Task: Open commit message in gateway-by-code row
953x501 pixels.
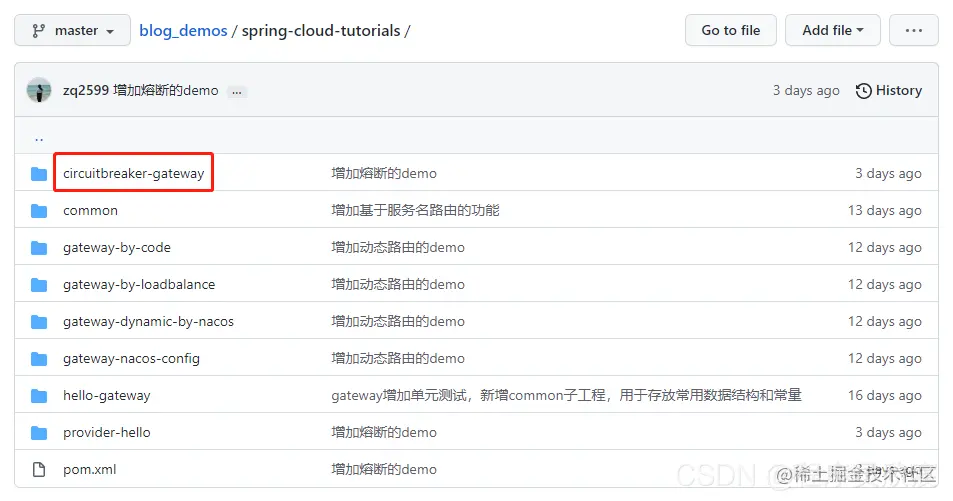Action: tap(398, 247)
